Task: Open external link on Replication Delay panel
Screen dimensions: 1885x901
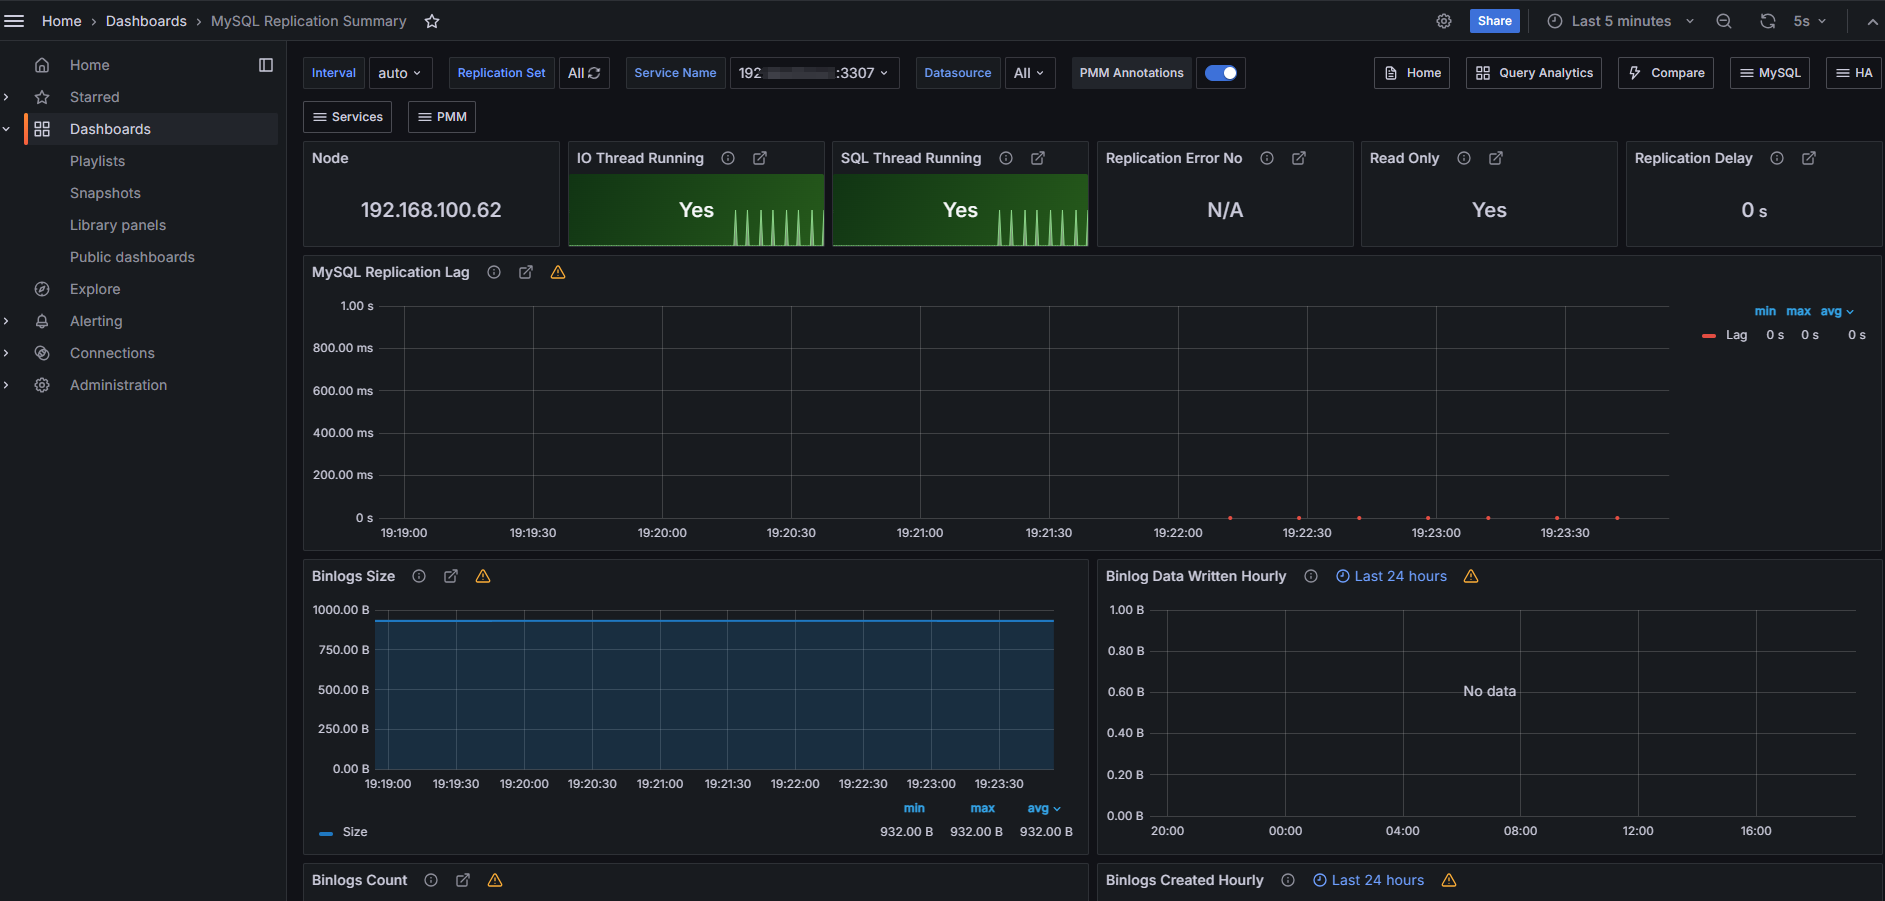Action: 1809,158
